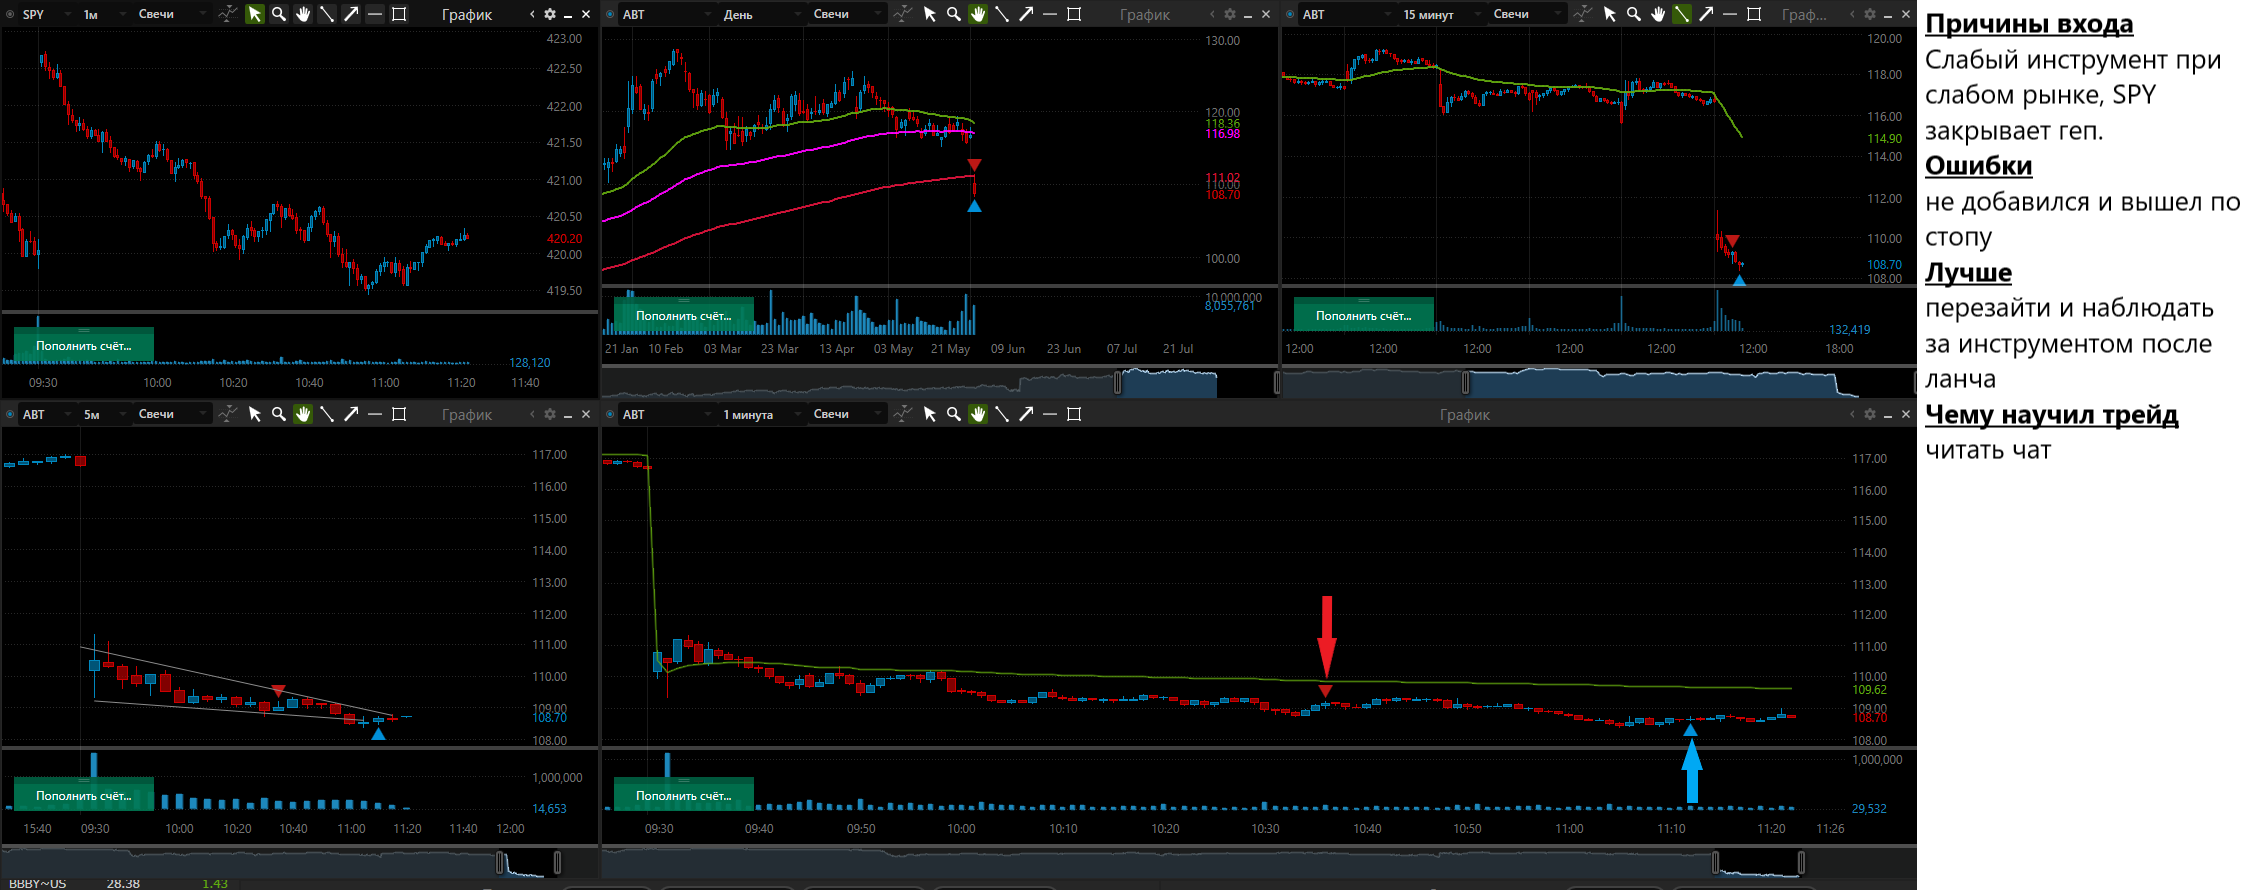Open settings gear of the SPY chart
This screenshot has width=2252, height=890.
[x=549, y=14]
